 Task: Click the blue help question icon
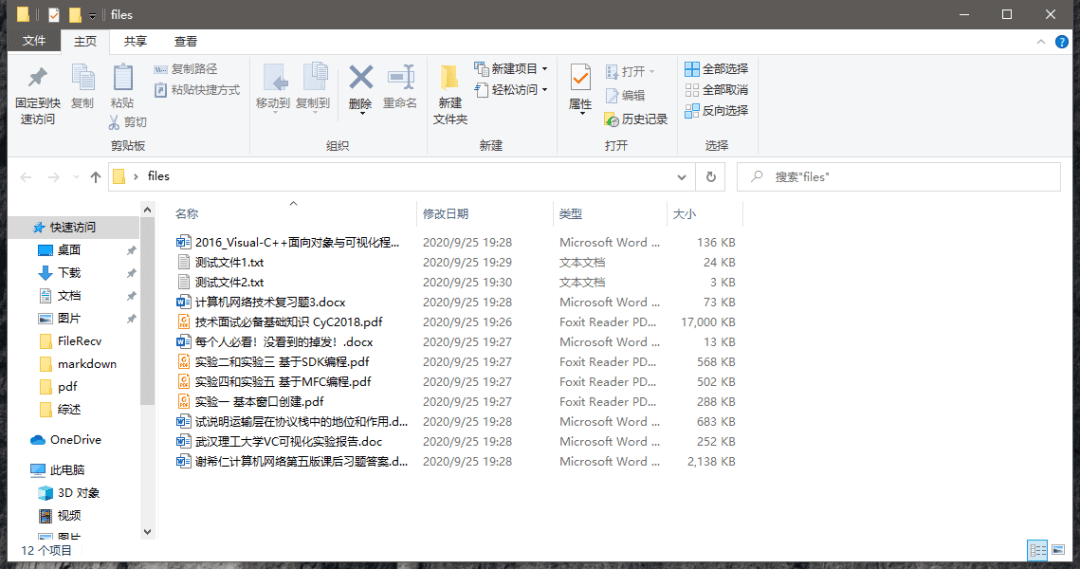click(1062, 42)
